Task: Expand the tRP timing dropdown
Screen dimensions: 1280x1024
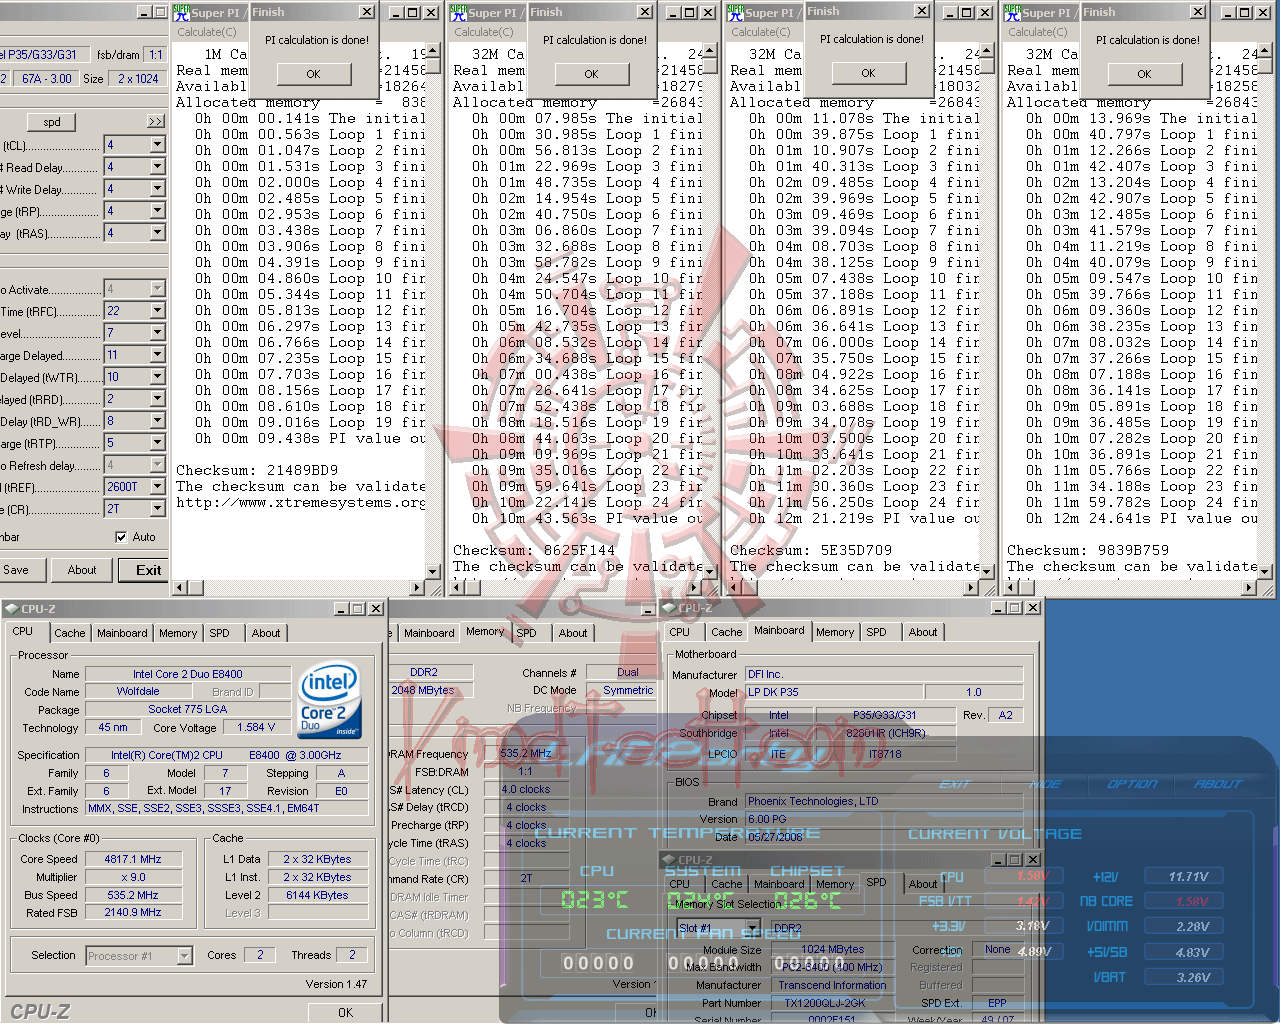Action: (157, 211)
